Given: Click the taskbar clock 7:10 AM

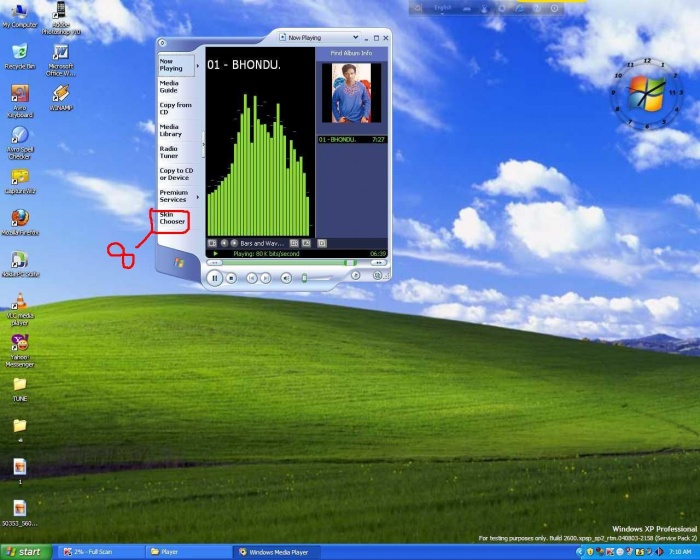Looking at the screenshot, I should pyautogui.click(x=680, y=552).
